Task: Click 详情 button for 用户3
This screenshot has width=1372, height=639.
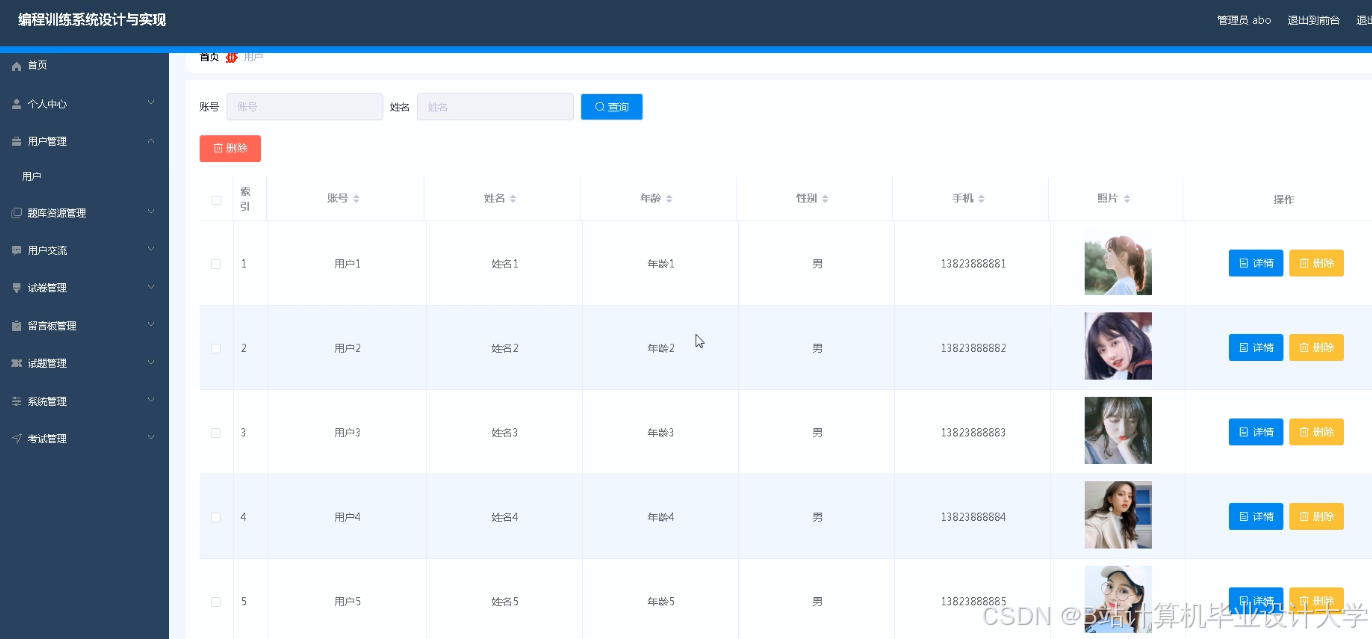Action: (x=1256, y=432)
